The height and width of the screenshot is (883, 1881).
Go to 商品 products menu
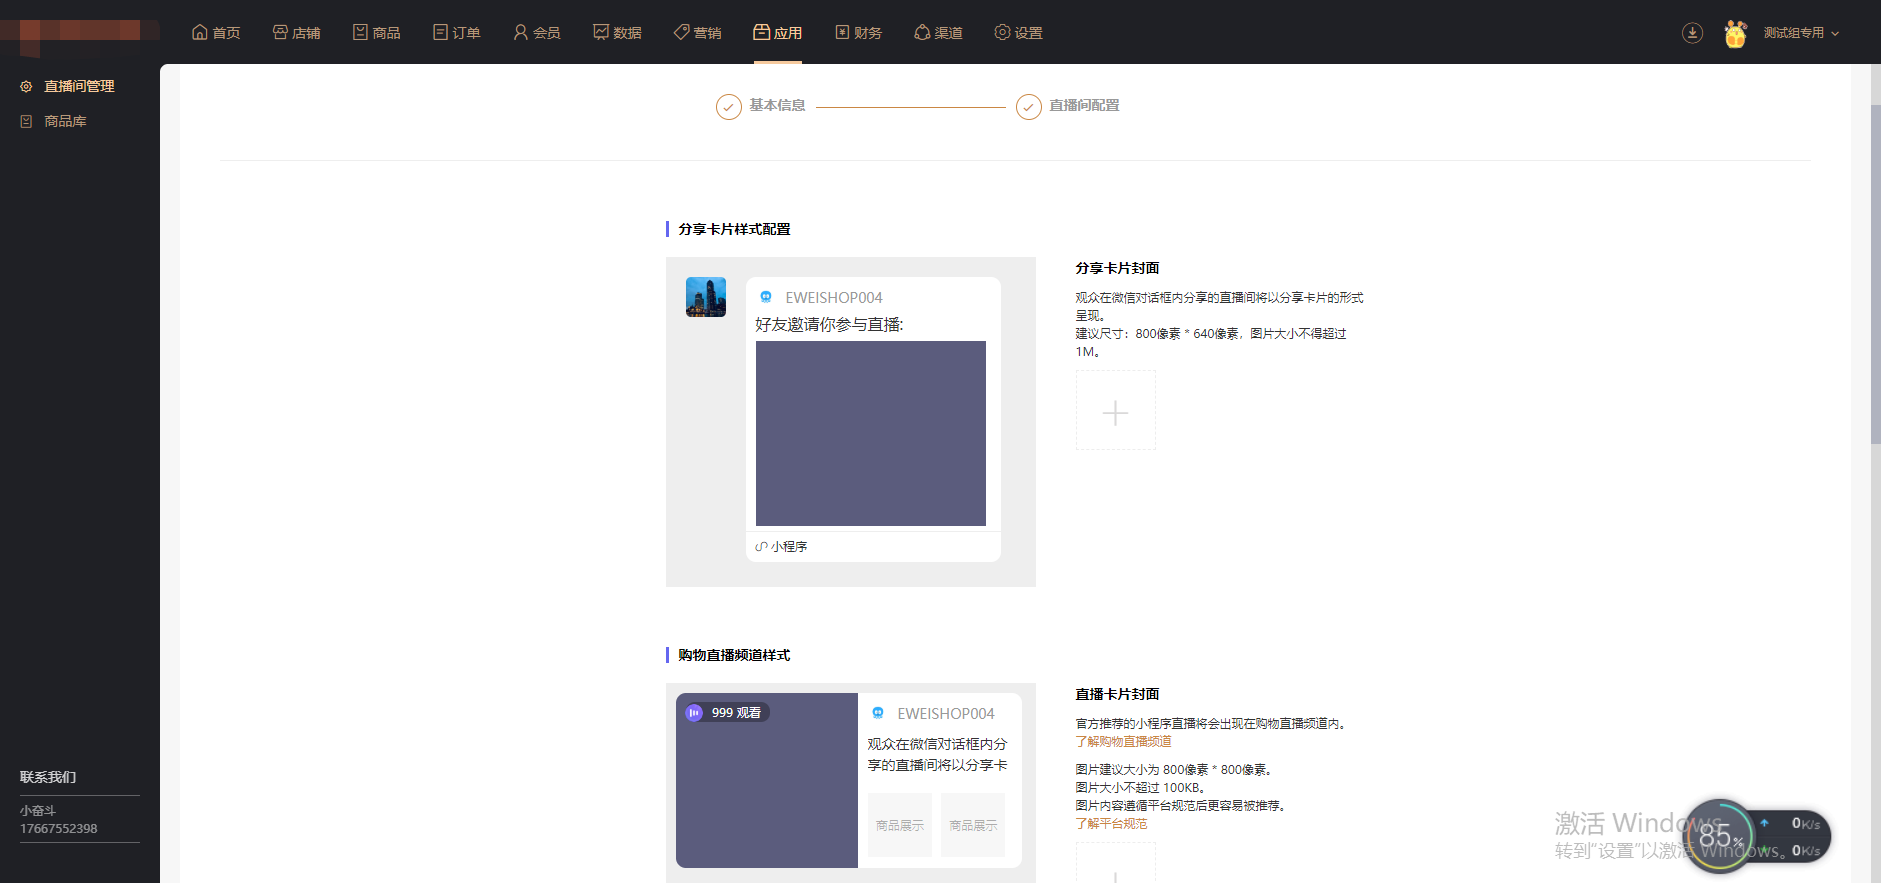[376, 33]
